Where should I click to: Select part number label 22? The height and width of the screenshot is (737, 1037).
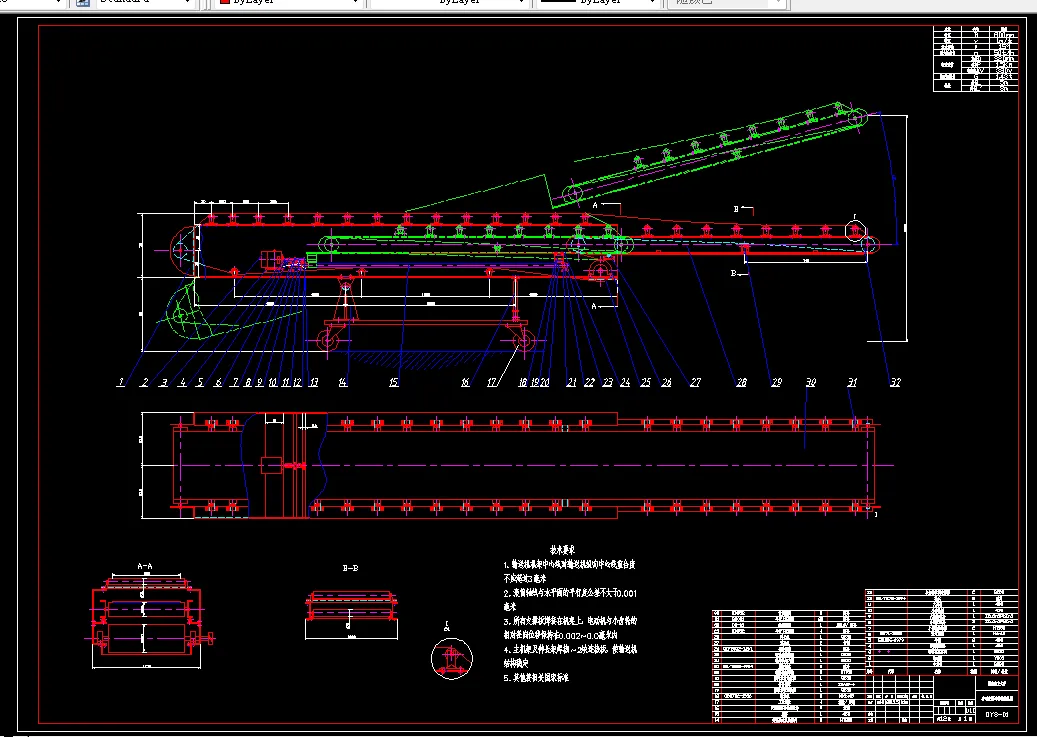(x=589, y=382)
